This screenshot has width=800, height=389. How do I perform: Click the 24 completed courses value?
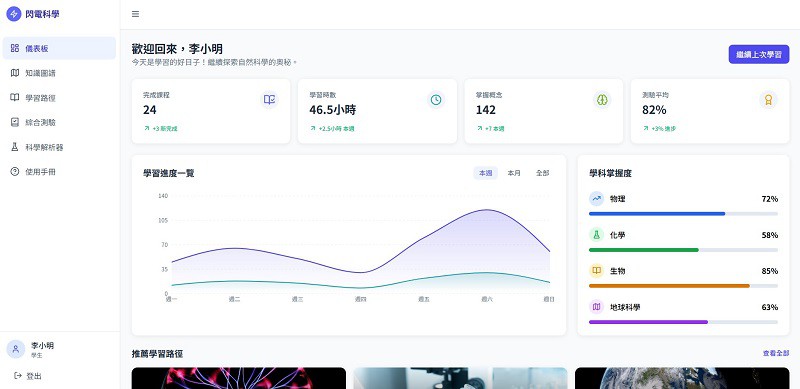pos(149,110)
